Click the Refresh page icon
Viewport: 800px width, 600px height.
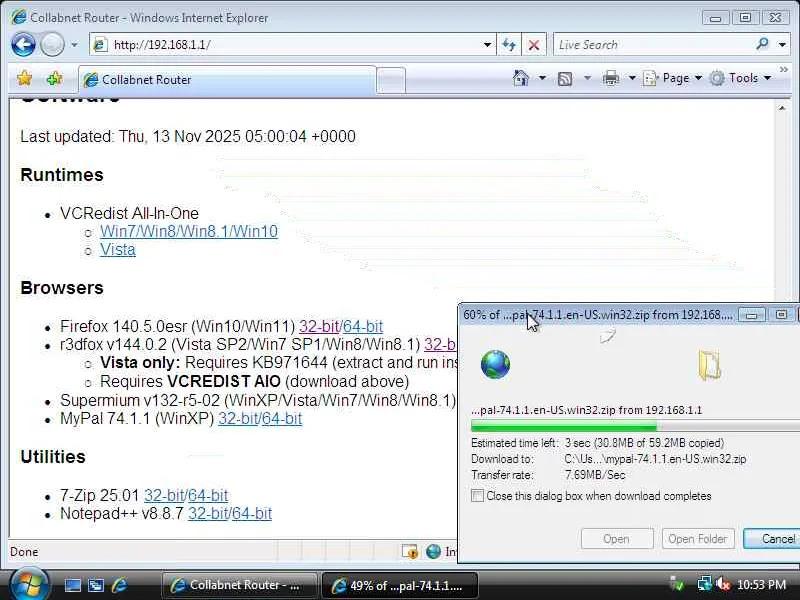509,45
